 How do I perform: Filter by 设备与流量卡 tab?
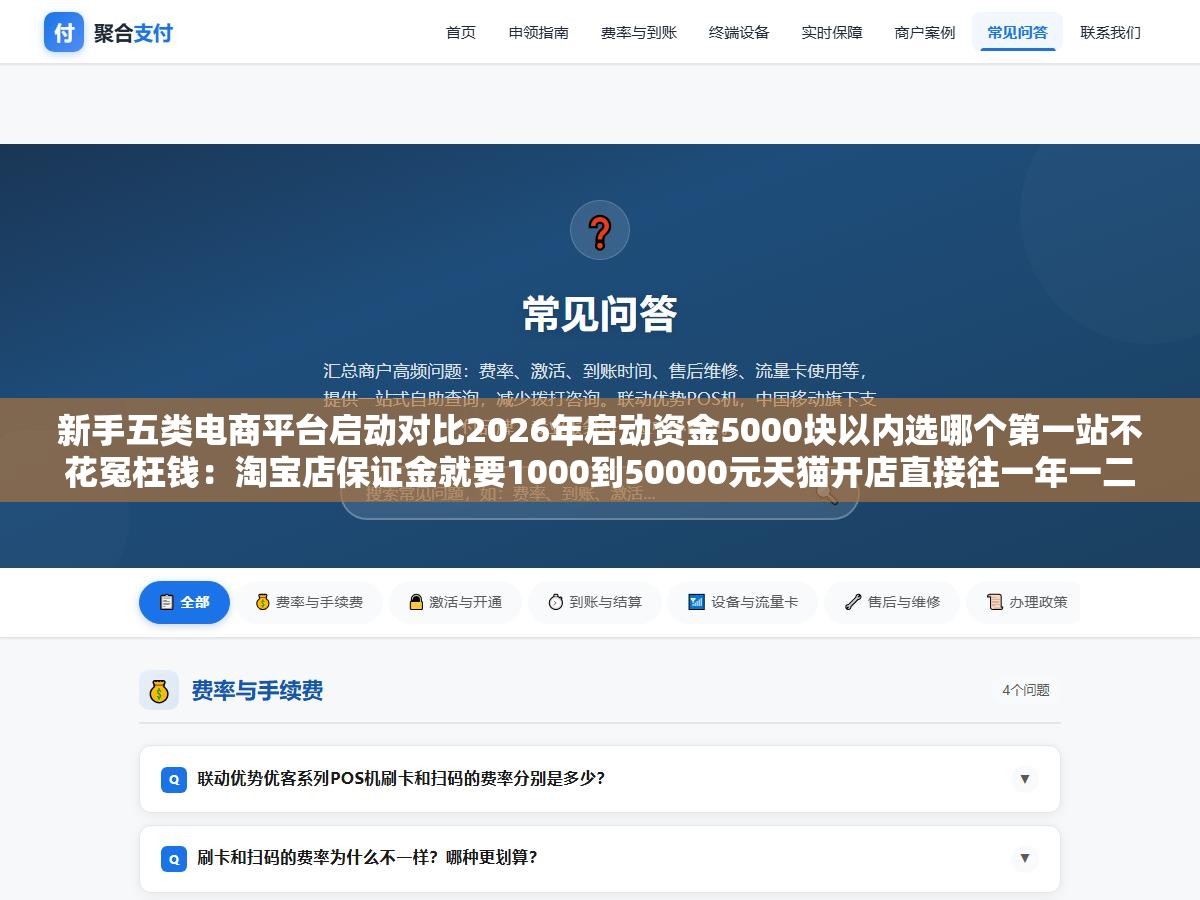pos(743,602)
